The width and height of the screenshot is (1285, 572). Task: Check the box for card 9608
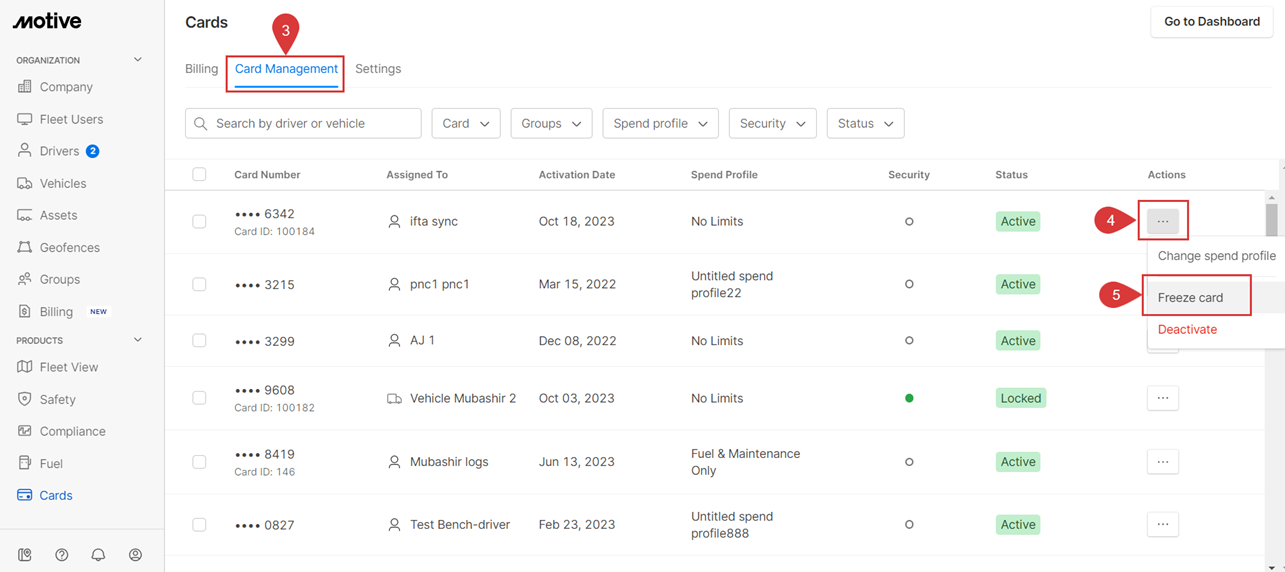click(199, 398)
